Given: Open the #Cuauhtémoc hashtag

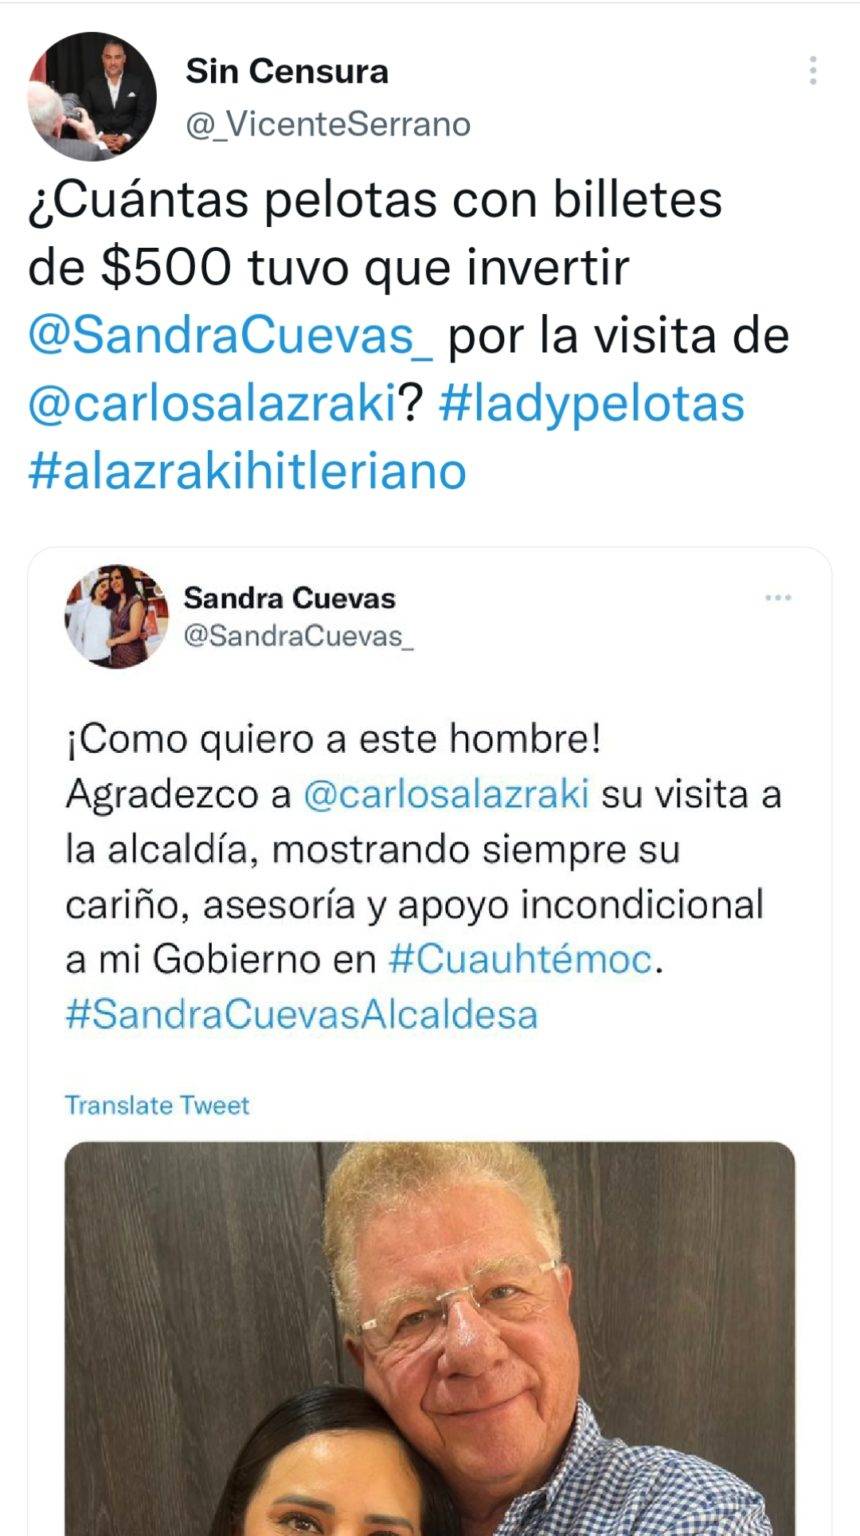Looking at the screenshot, I should point(520,960).
